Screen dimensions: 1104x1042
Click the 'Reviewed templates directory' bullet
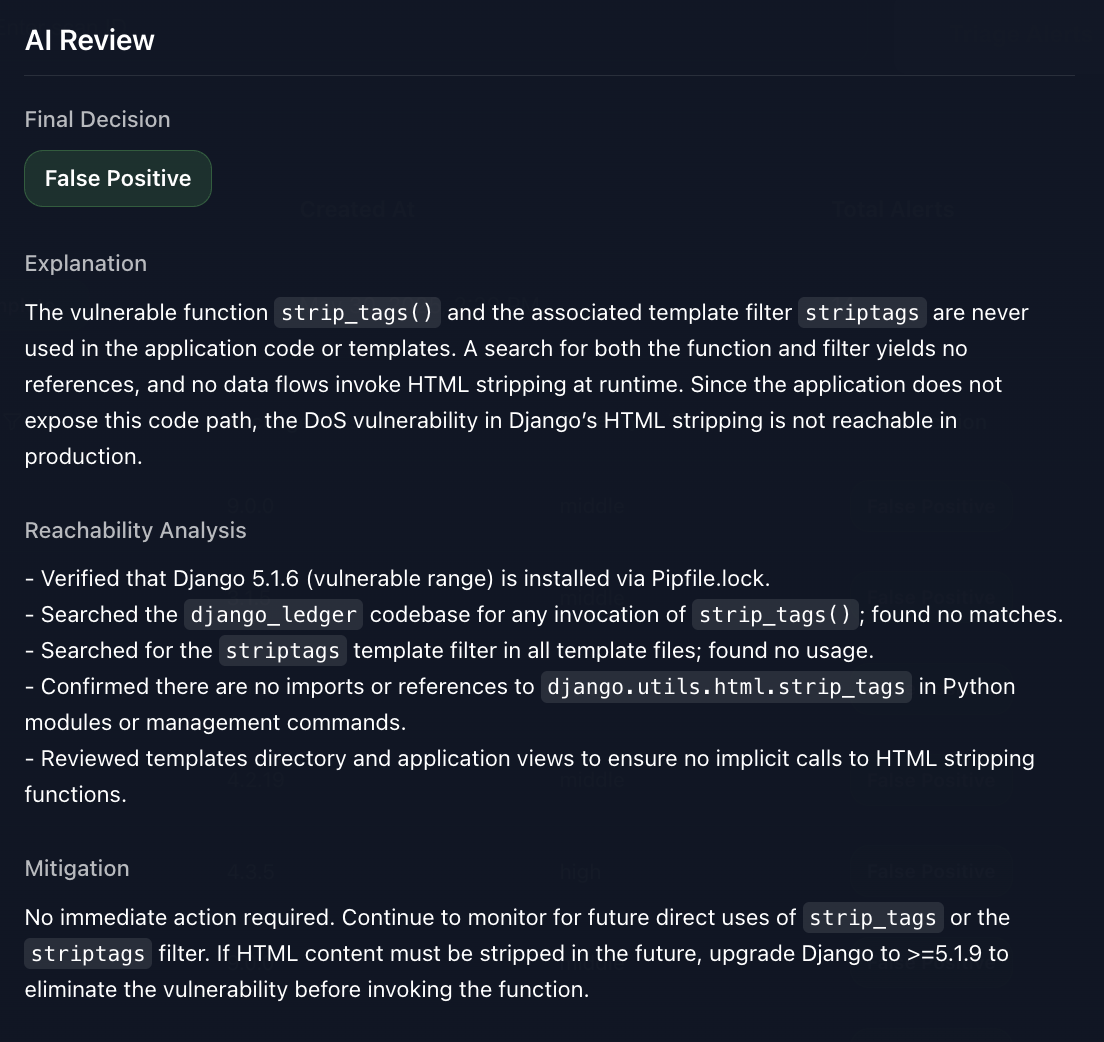(530, 758)
